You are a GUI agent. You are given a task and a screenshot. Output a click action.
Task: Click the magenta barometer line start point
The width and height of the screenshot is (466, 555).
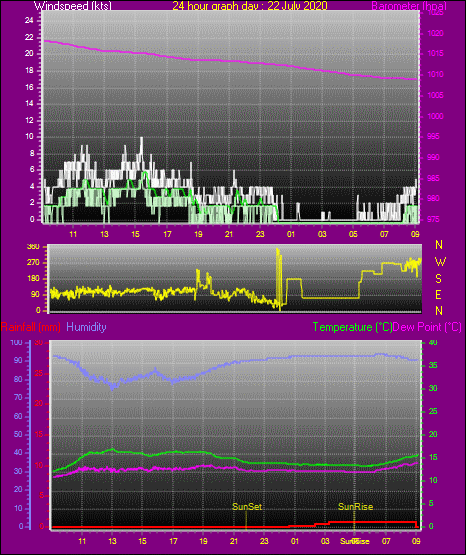click(45, 41)
